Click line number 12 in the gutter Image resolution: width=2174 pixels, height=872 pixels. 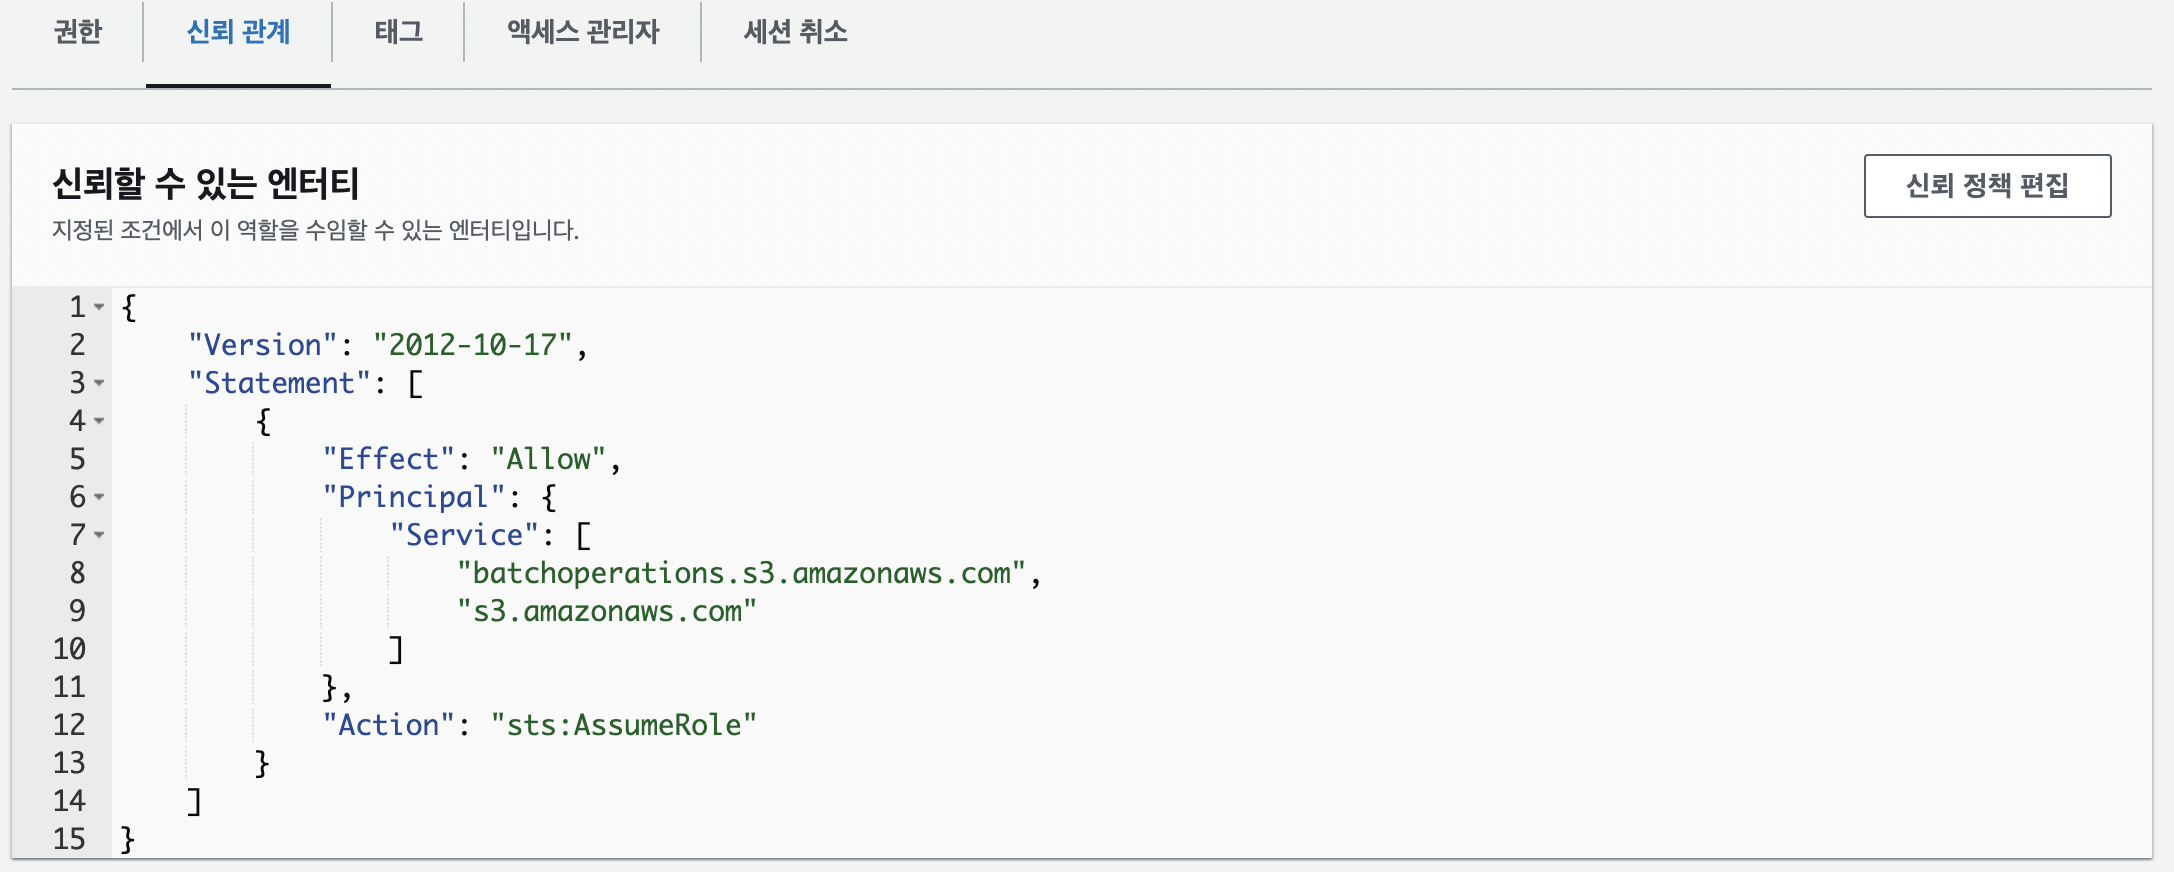[x=69, y=725]
